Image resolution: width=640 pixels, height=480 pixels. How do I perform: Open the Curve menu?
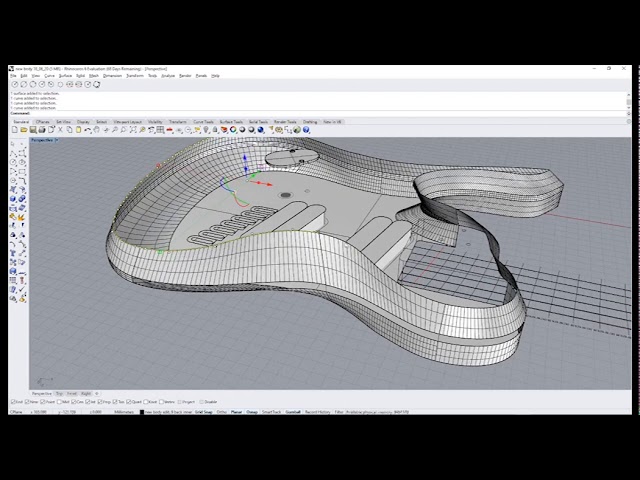49,76
